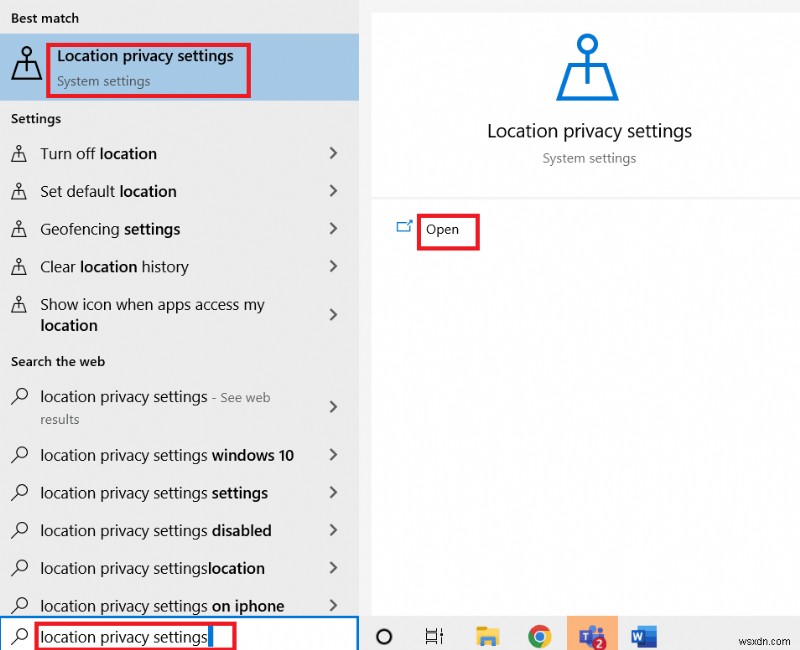Click the location pin icon in Best match

[27, 63]
